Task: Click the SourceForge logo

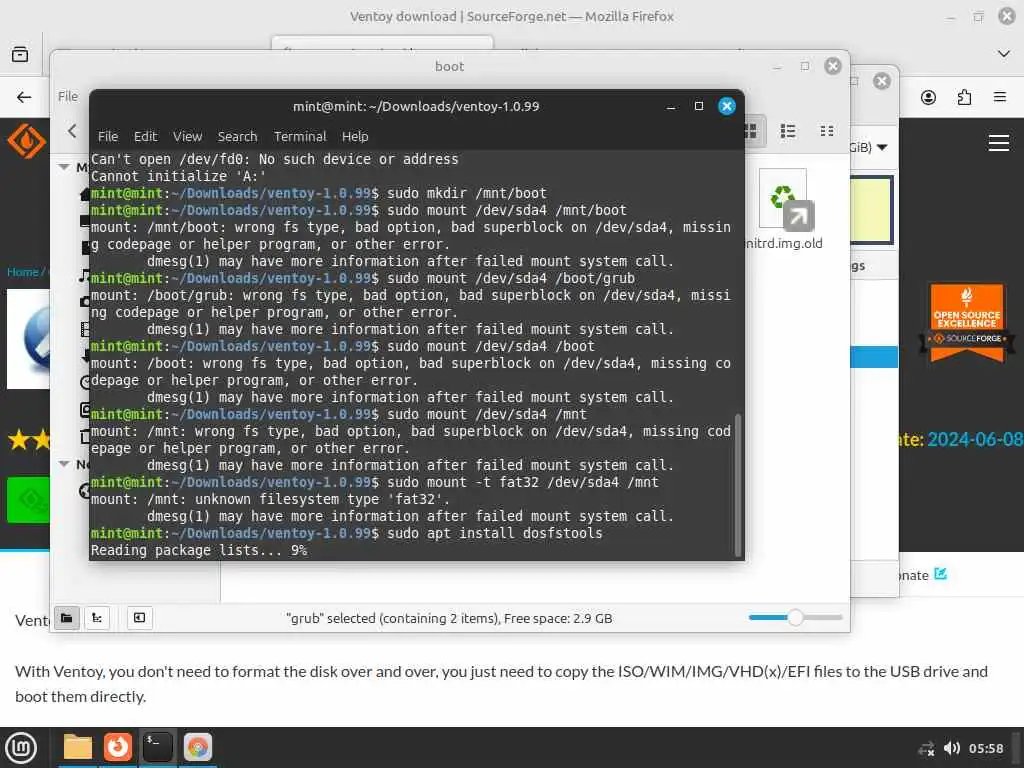Action: pos(26,141)
